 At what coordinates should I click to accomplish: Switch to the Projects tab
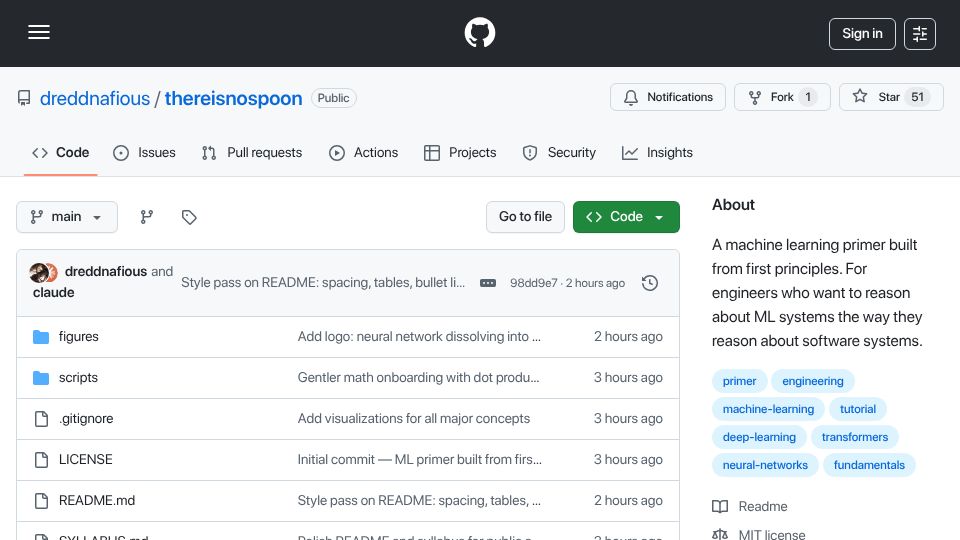click(460, 152)
